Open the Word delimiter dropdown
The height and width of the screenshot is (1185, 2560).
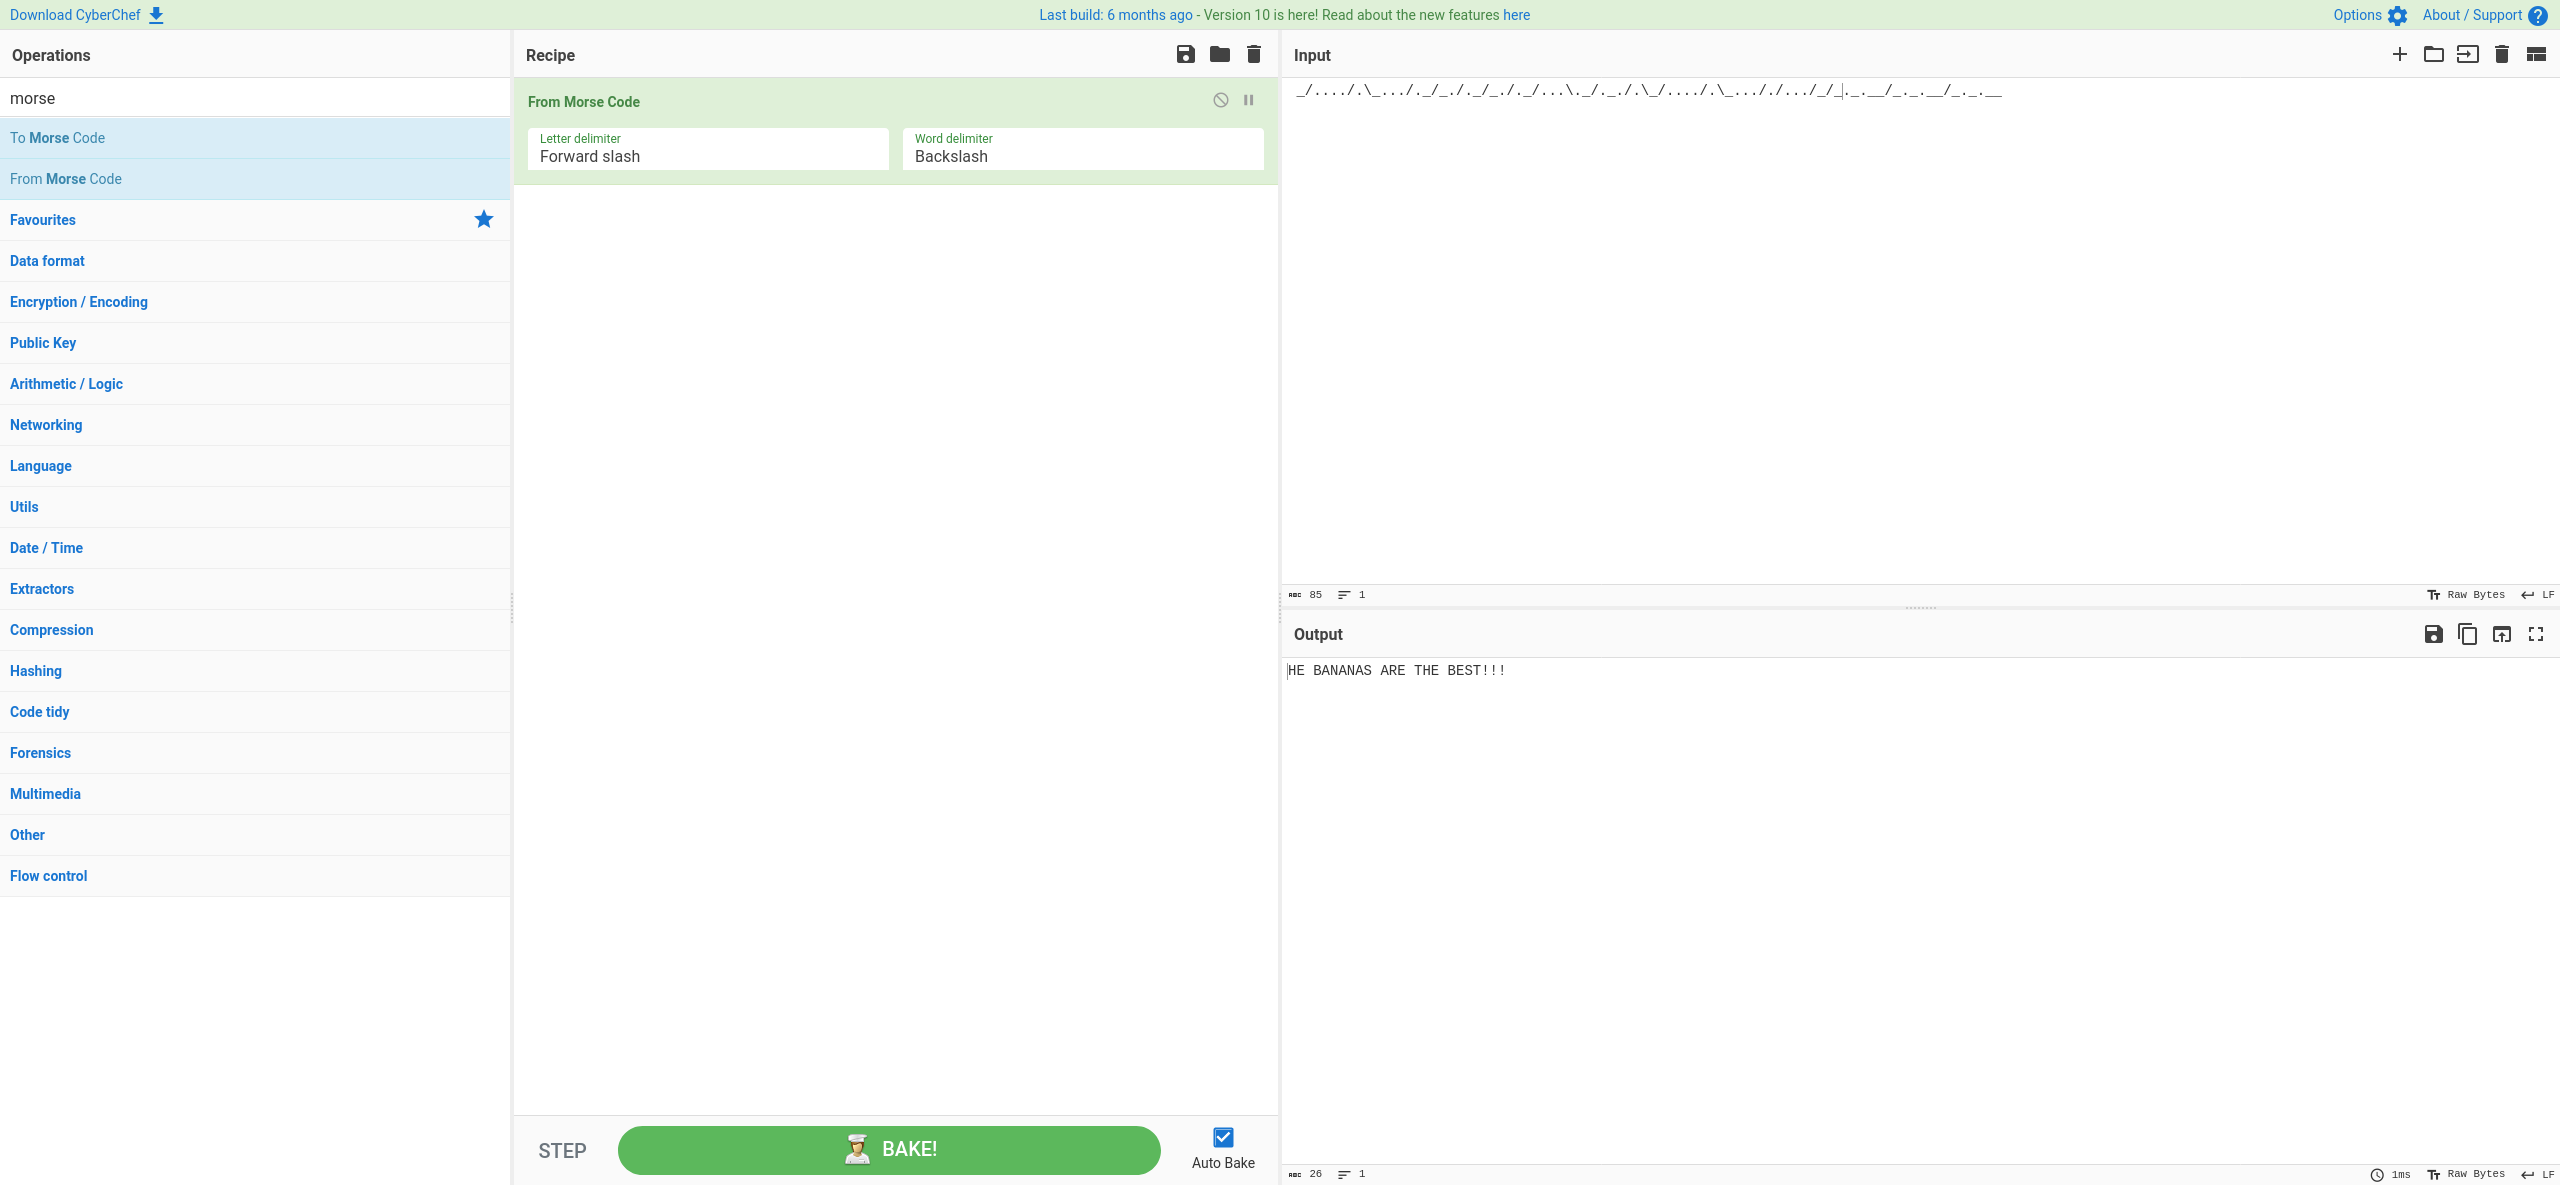click(1082, 149)
